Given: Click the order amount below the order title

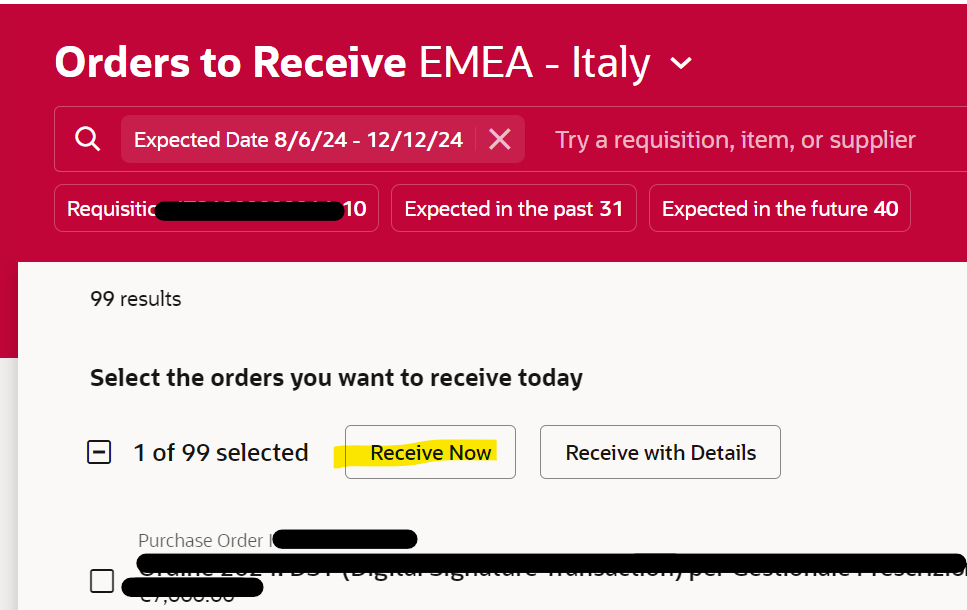Looking at the screenshot, I should coord(195,590).
